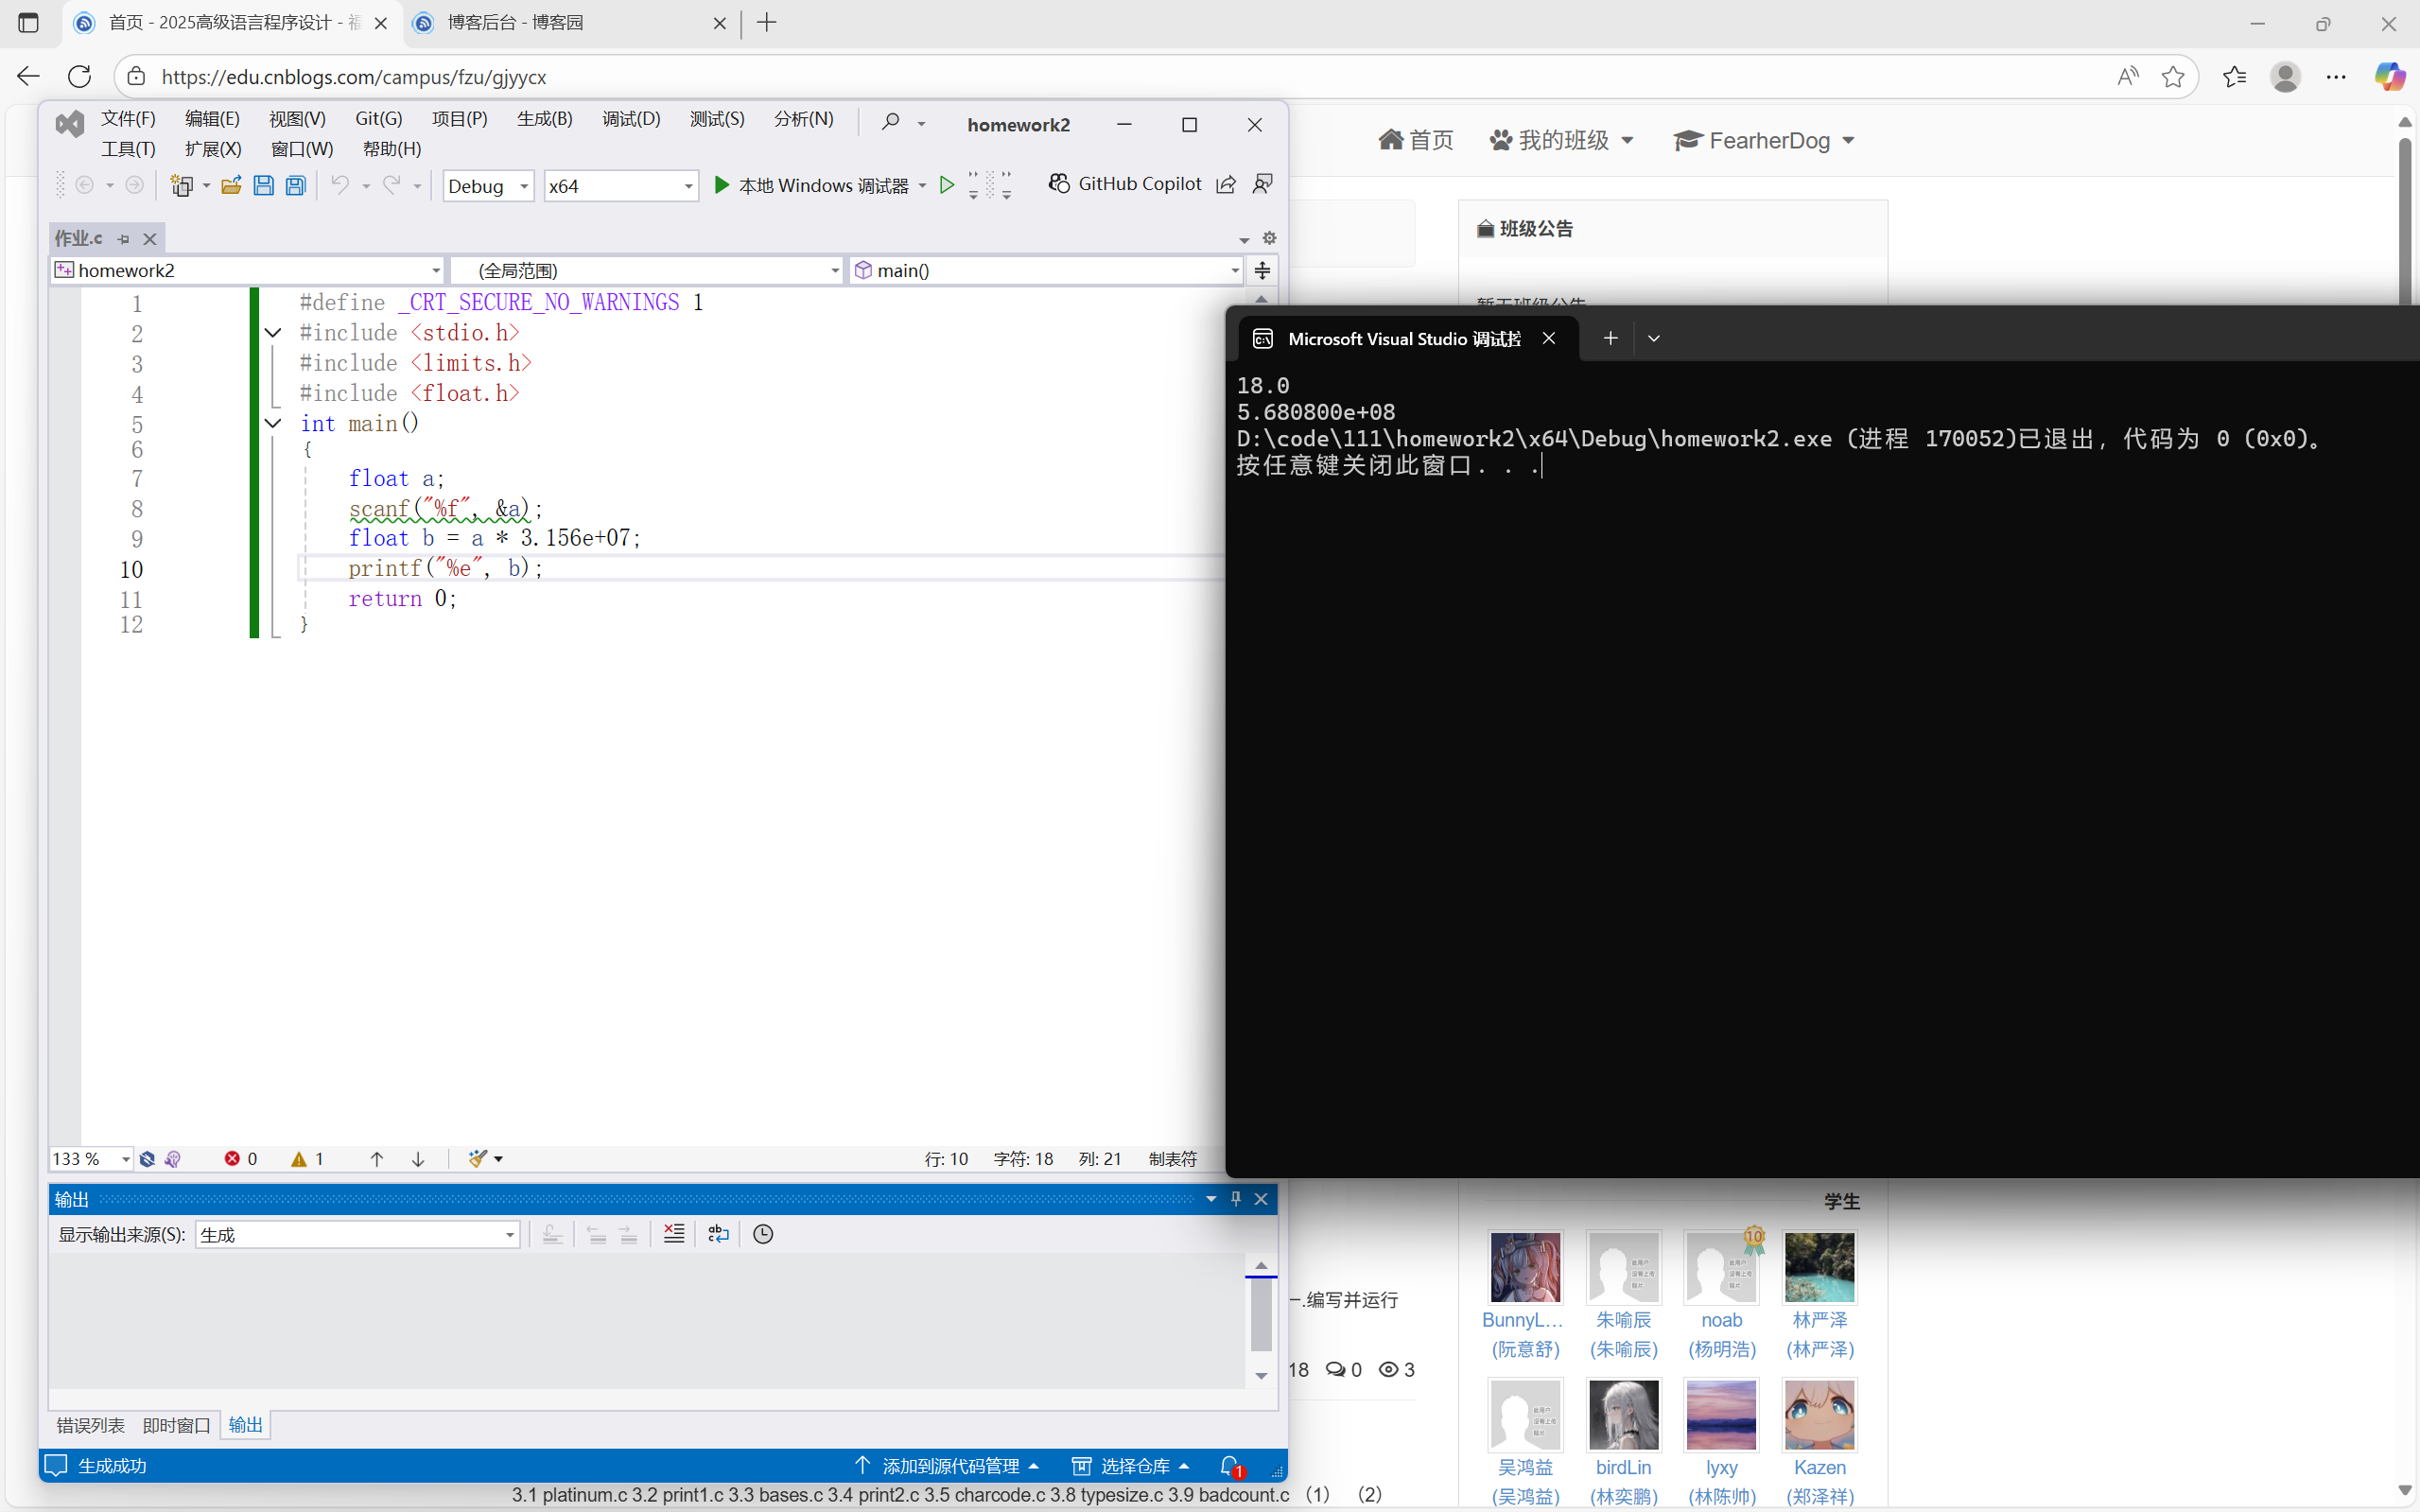
Task: Click 添加到源代码管理 in status bar
Action: 949,1465
